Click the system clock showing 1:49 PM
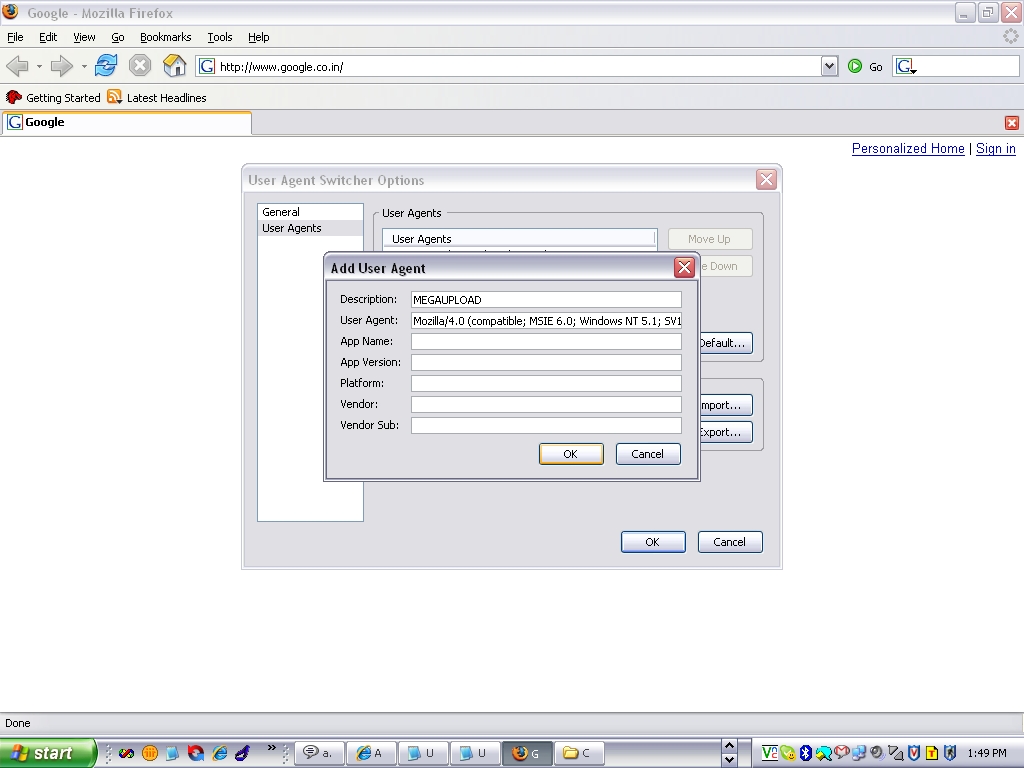Viewport: 1024px width, 768px height. tap(987, 753)
